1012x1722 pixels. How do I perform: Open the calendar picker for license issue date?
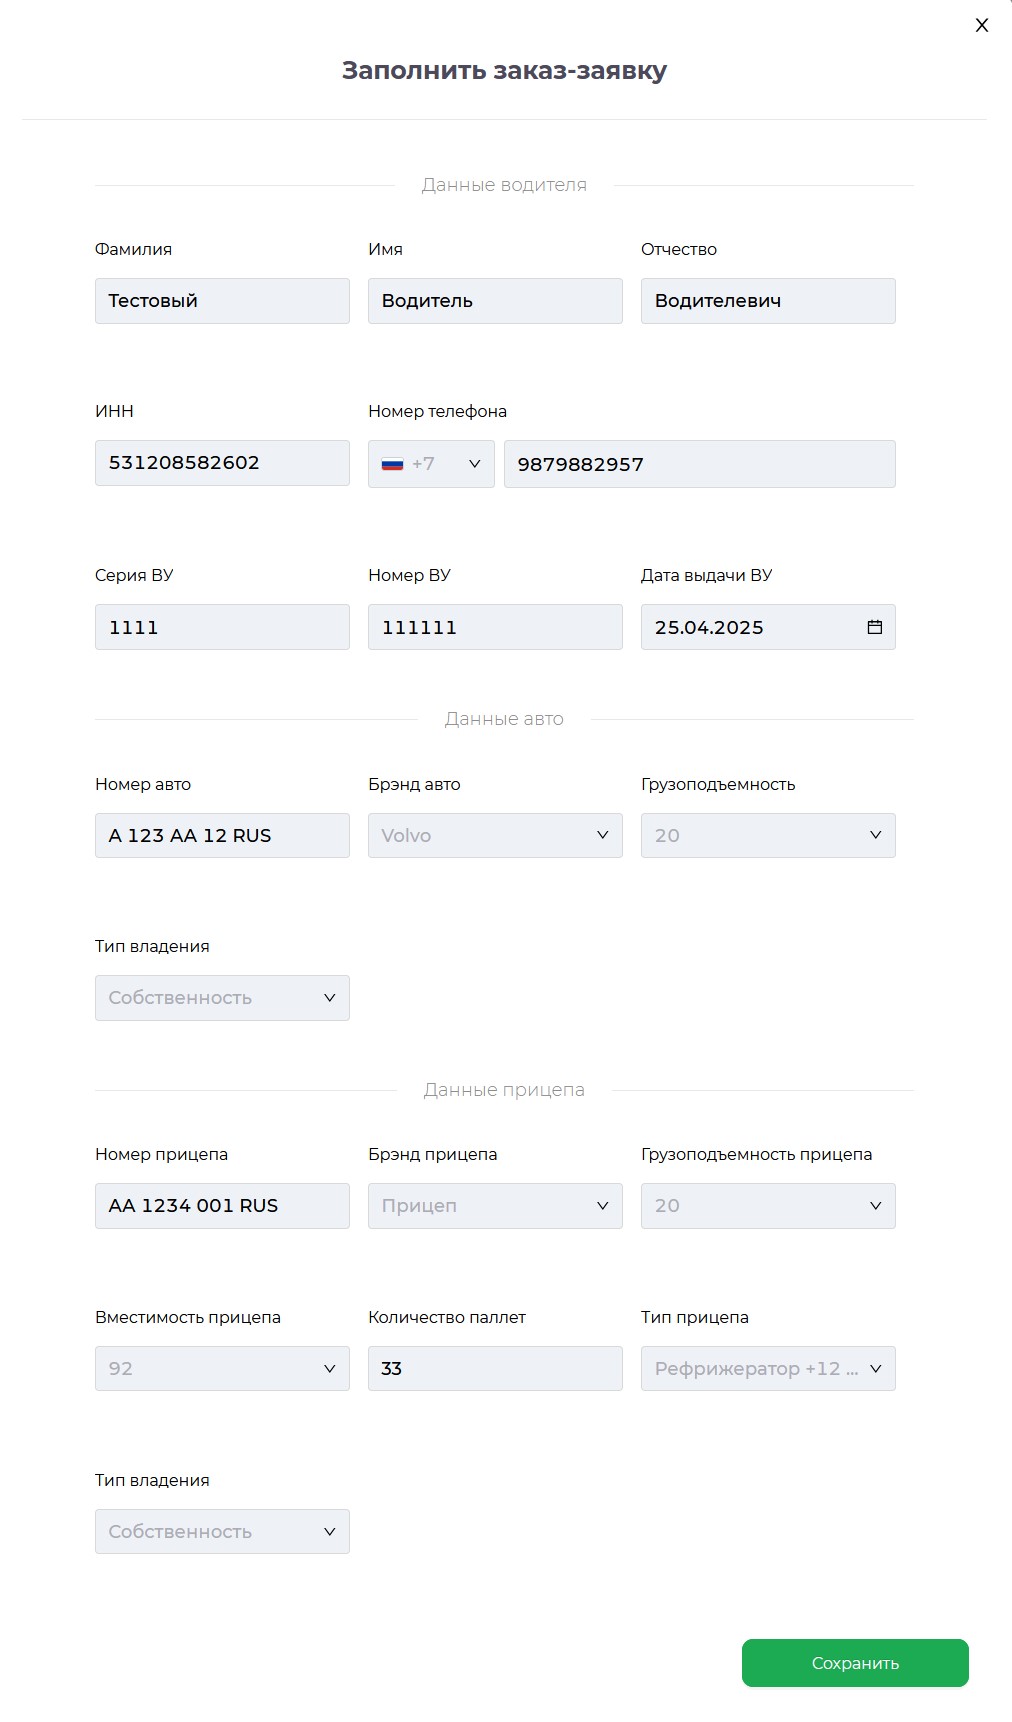point(875,627)
